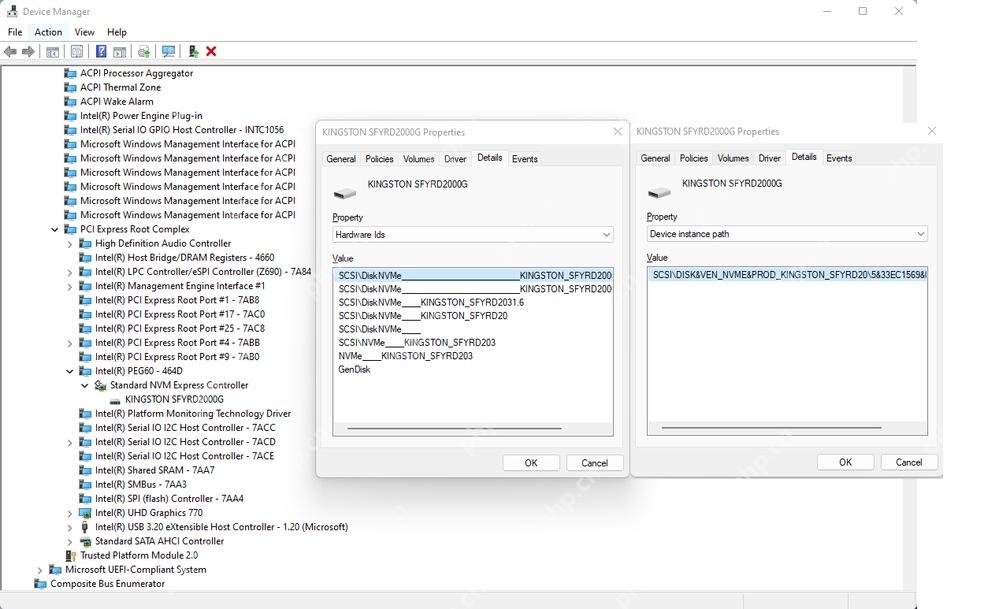Switch to Driver tab in right Properties dialog
The width and height of the screenshot is (999, 609).
pyautogui.click(x=770, y=158)
